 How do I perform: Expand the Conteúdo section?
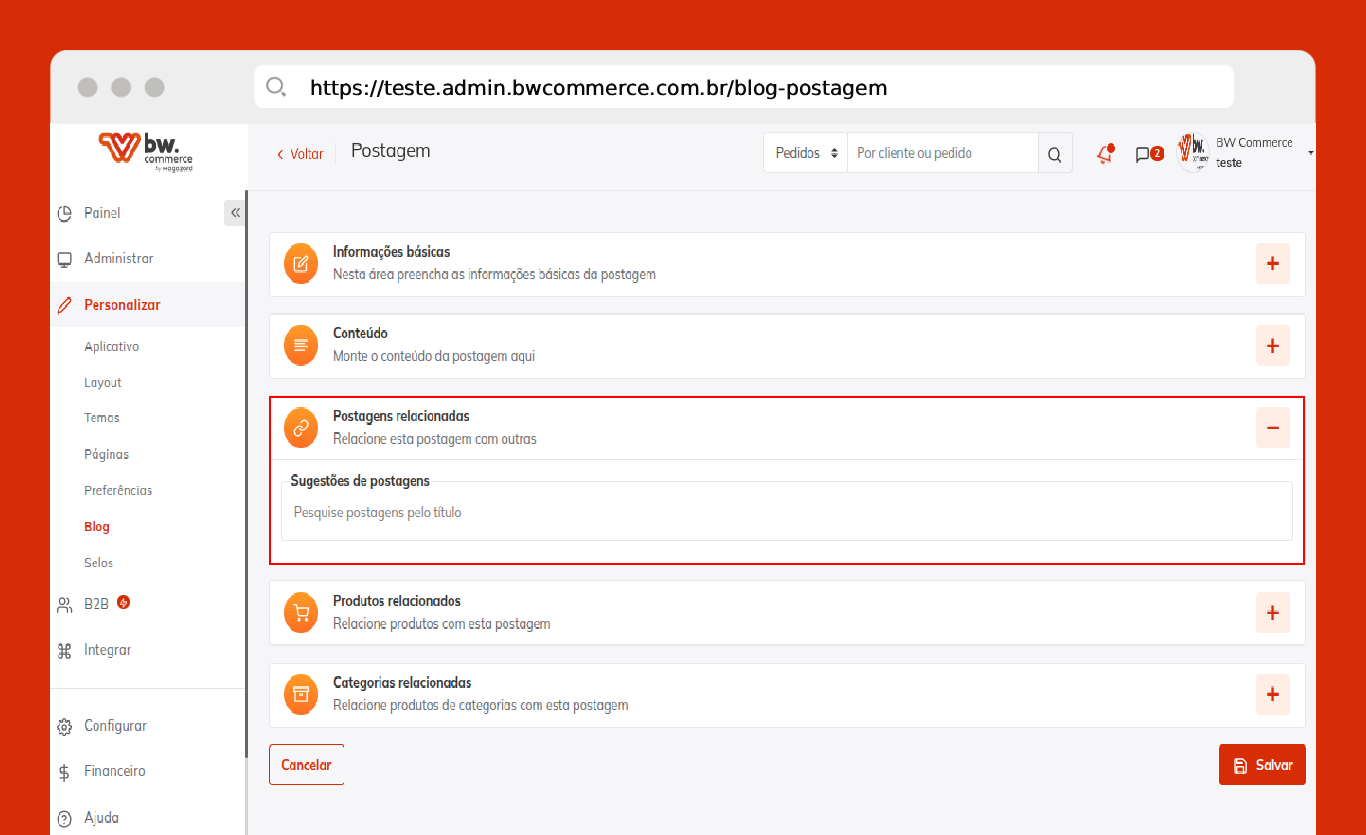[x=1272, y=345]
